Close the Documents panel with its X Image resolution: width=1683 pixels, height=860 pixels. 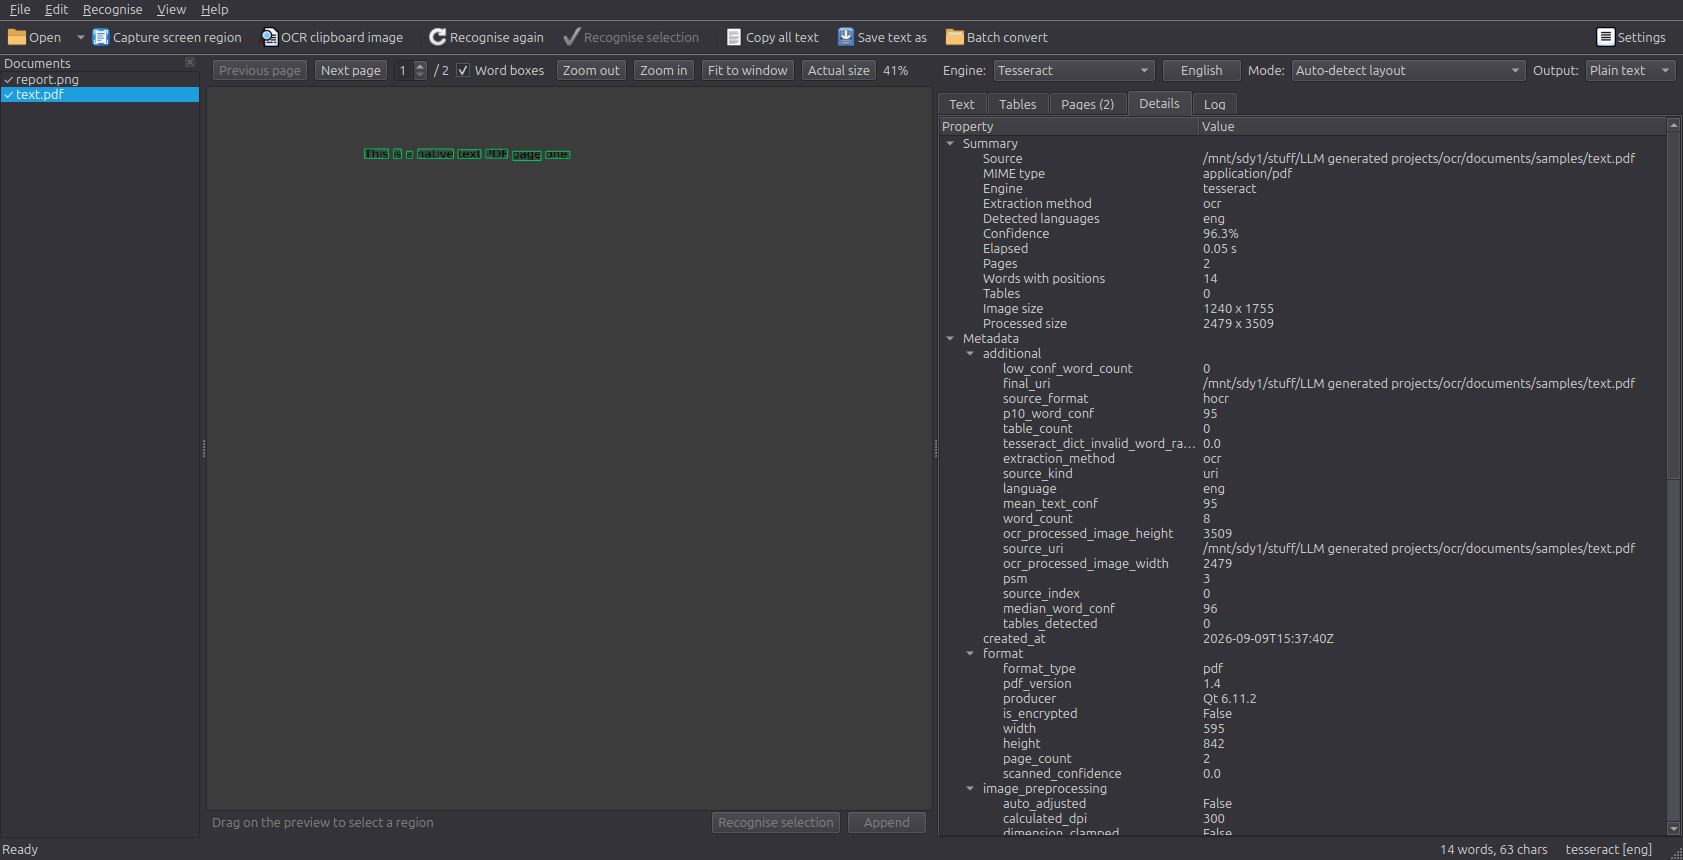(x=190, y=62)
